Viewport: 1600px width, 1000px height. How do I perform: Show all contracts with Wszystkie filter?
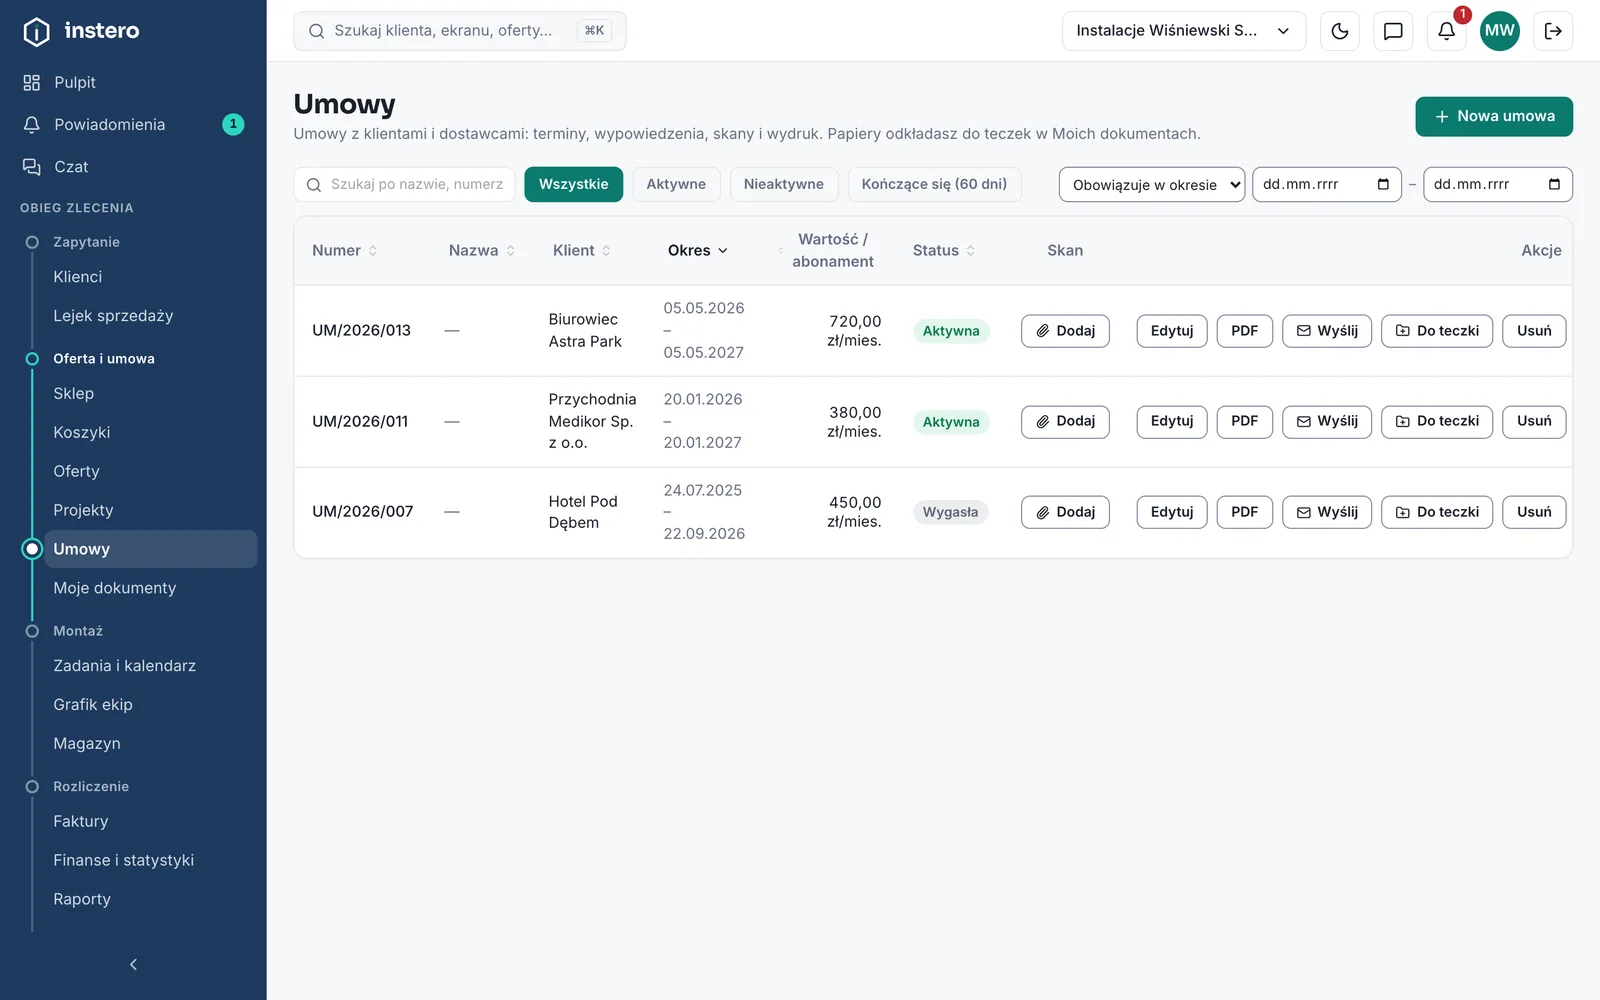pos(573,184)
